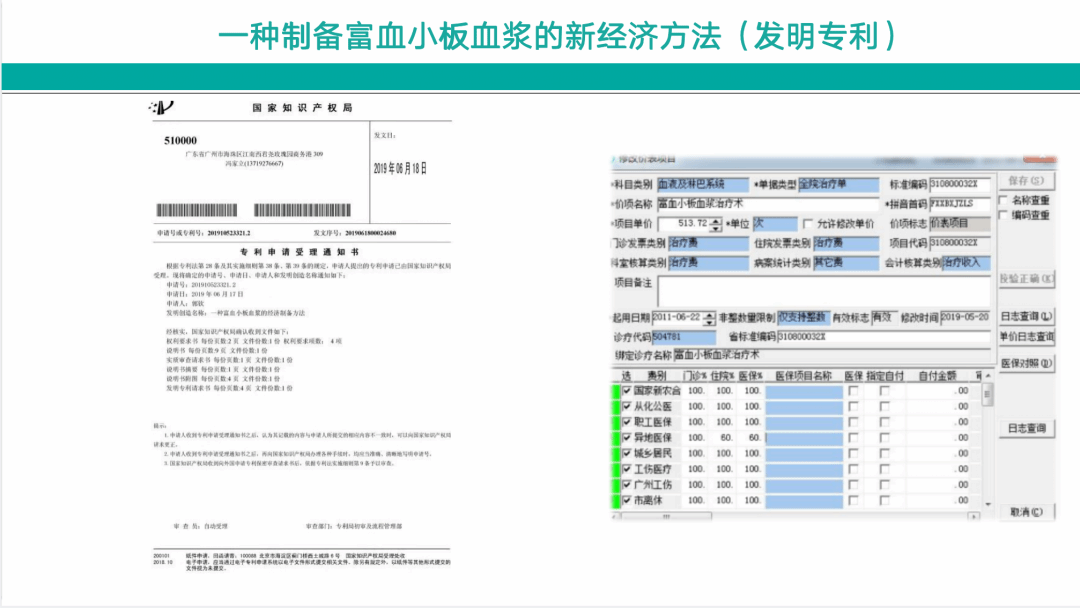Click inside the 项目备注 text area

[820, 291]
